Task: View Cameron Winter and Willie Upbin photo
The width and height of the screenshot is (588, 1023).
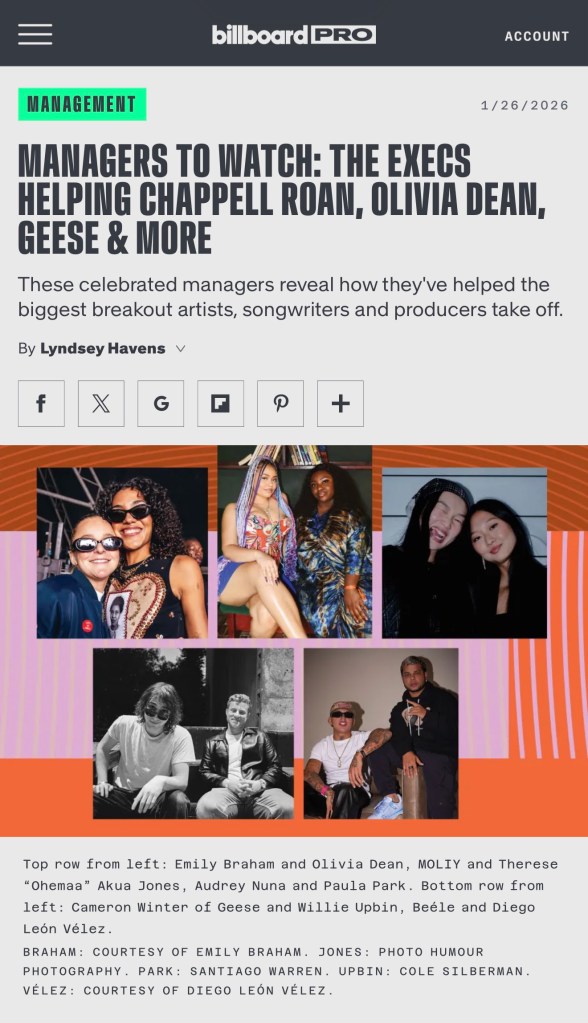Action: 193,733
